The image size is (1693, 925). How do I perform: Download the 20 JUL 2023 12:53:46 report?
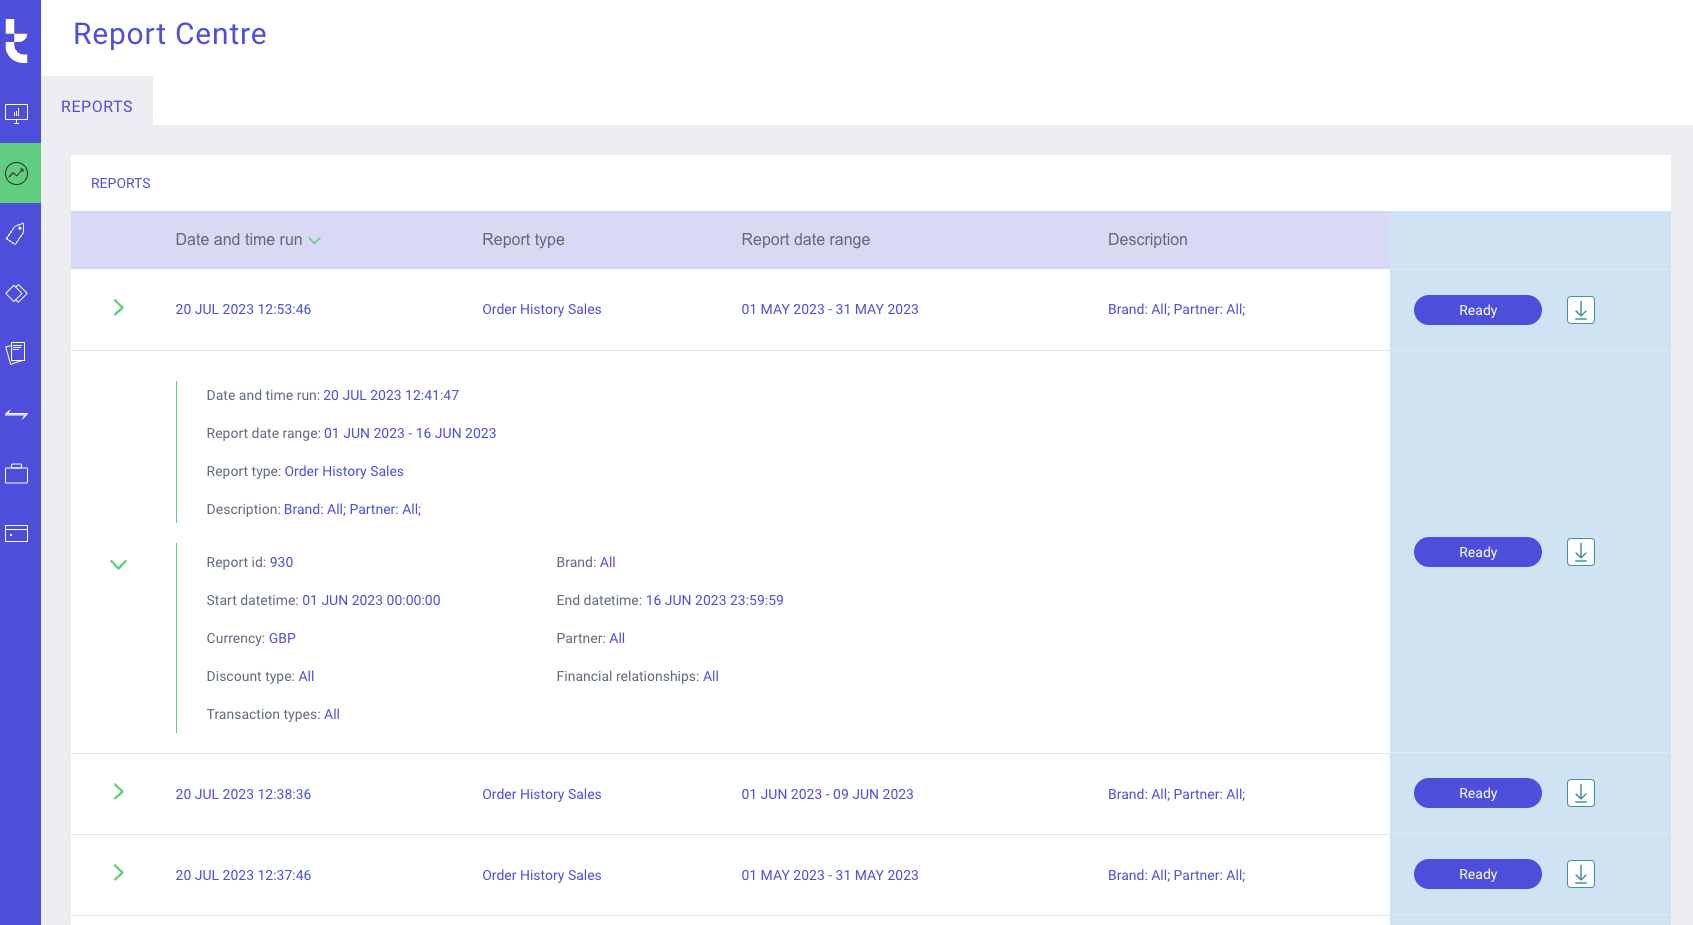click(x=1580, y=310)
